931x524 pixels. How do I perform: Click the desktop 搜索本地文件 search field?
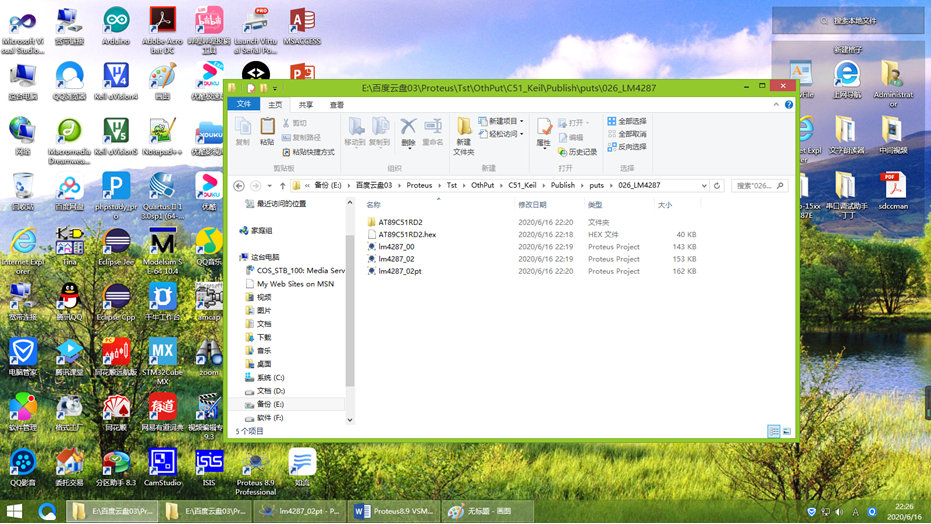pyautogui.click(x=847, y=21)
